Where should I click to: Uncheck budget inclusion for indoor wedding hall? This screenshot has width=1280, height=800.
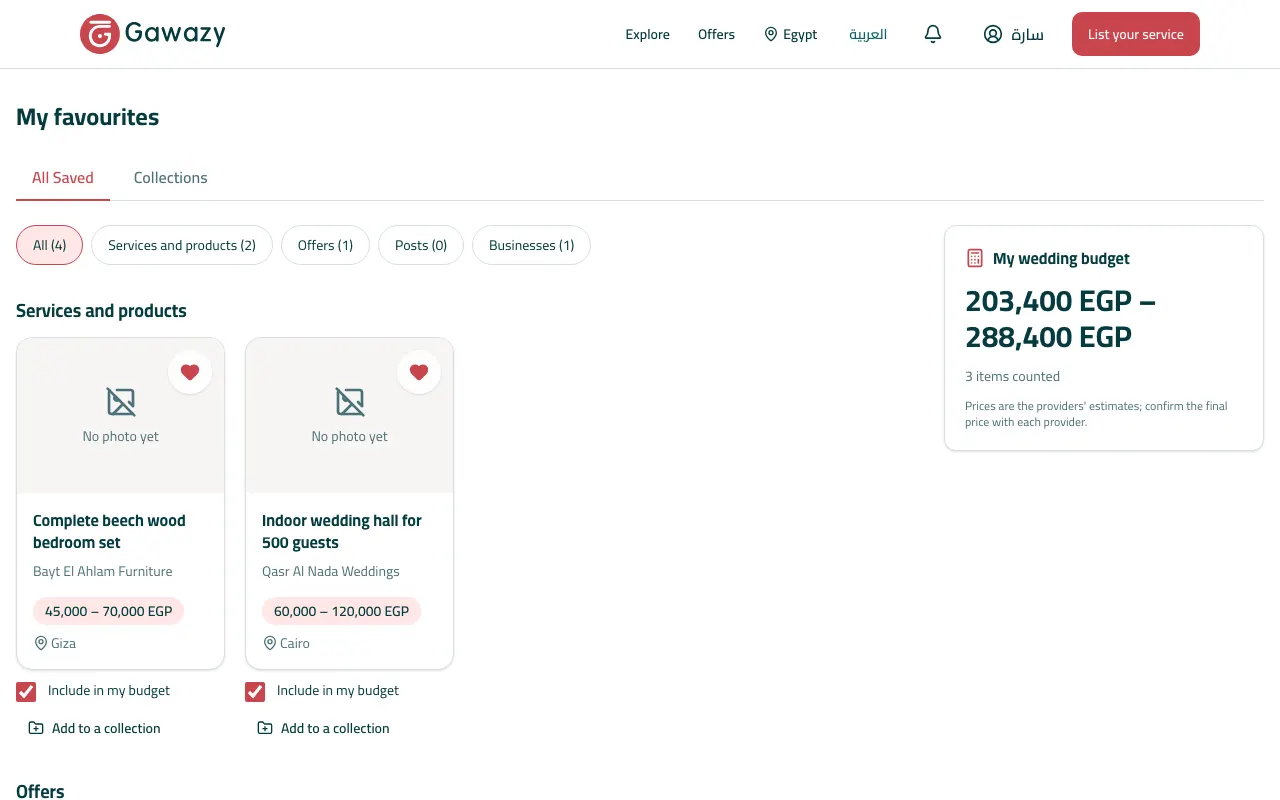click(255, 691)
